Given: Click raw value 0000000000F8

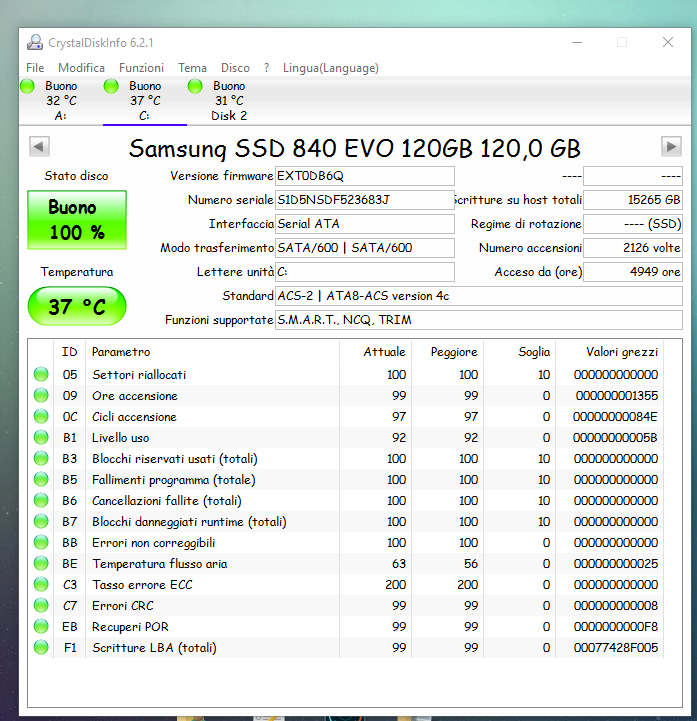Looking at the screenshot, I should [x=616, y=627].
